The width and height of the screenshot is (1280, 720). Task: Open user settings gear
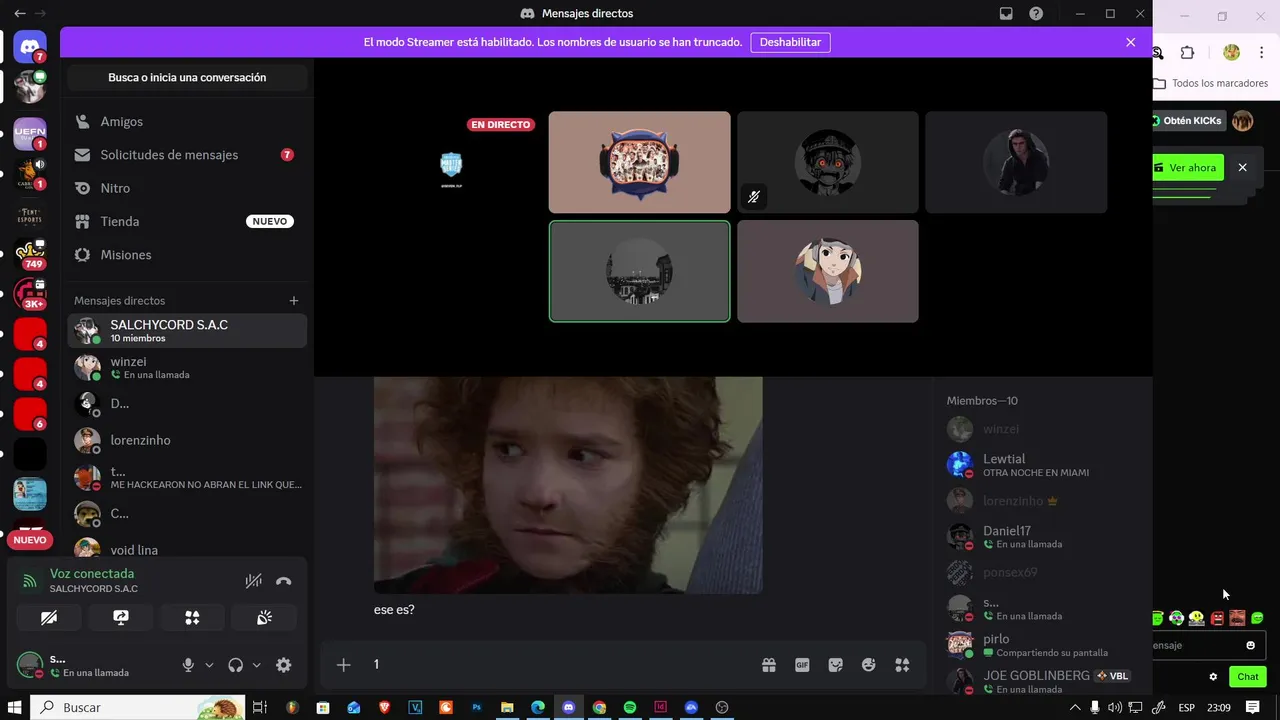coord(283,665)
